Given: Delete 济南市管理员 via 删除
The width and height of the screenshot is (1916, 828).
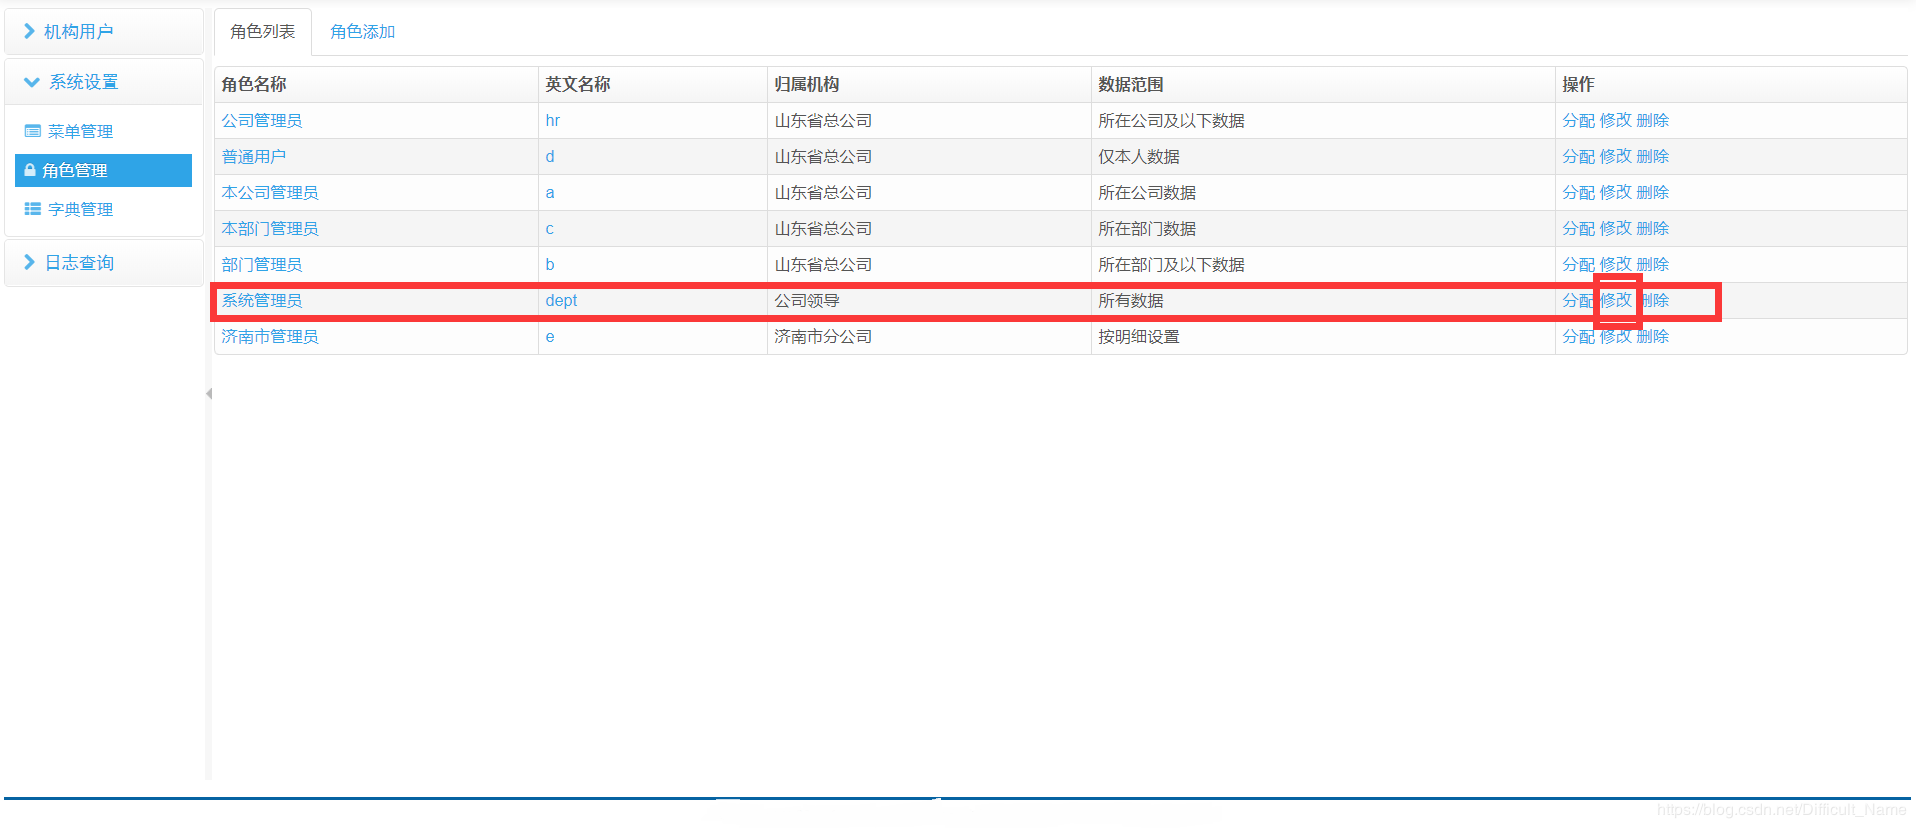Looking at the screenshot, I should coord(1653,336).
